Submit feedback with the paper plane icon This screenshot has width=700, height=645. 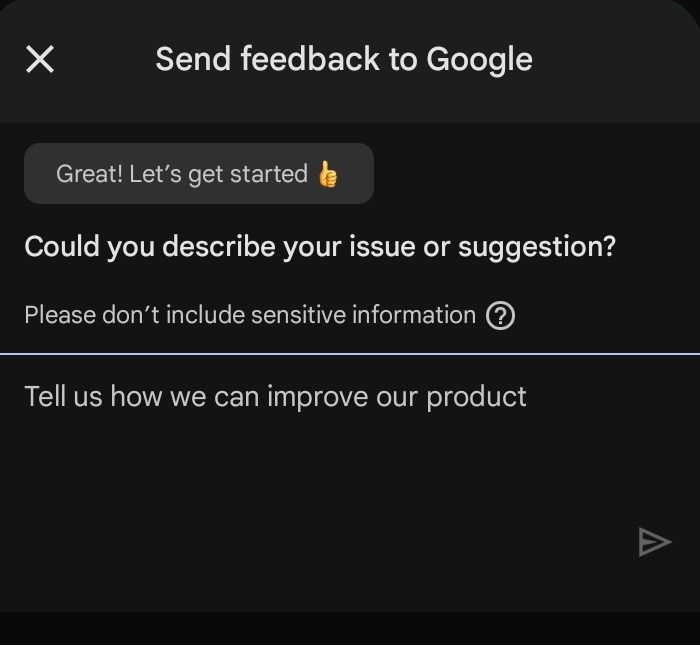654,542
